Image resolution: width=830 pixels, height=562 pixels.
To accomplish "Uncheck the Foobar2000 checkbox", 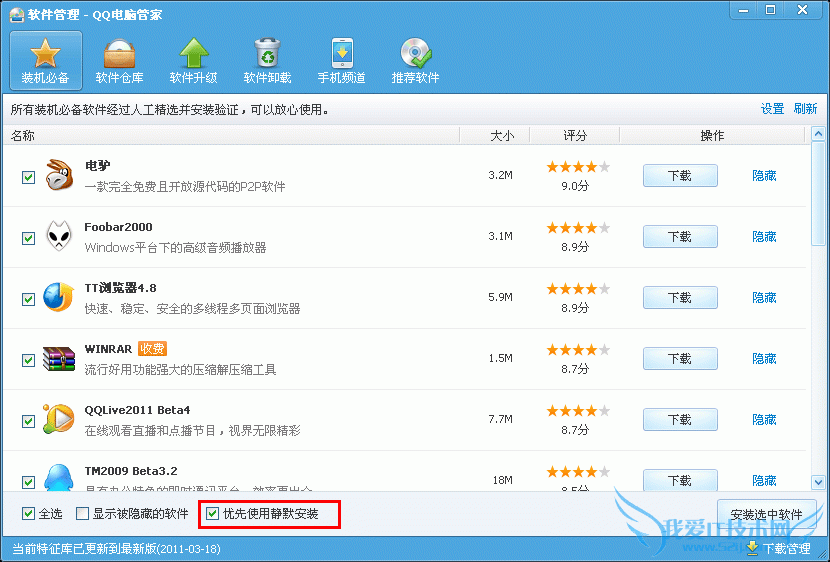I will (29, 238).
